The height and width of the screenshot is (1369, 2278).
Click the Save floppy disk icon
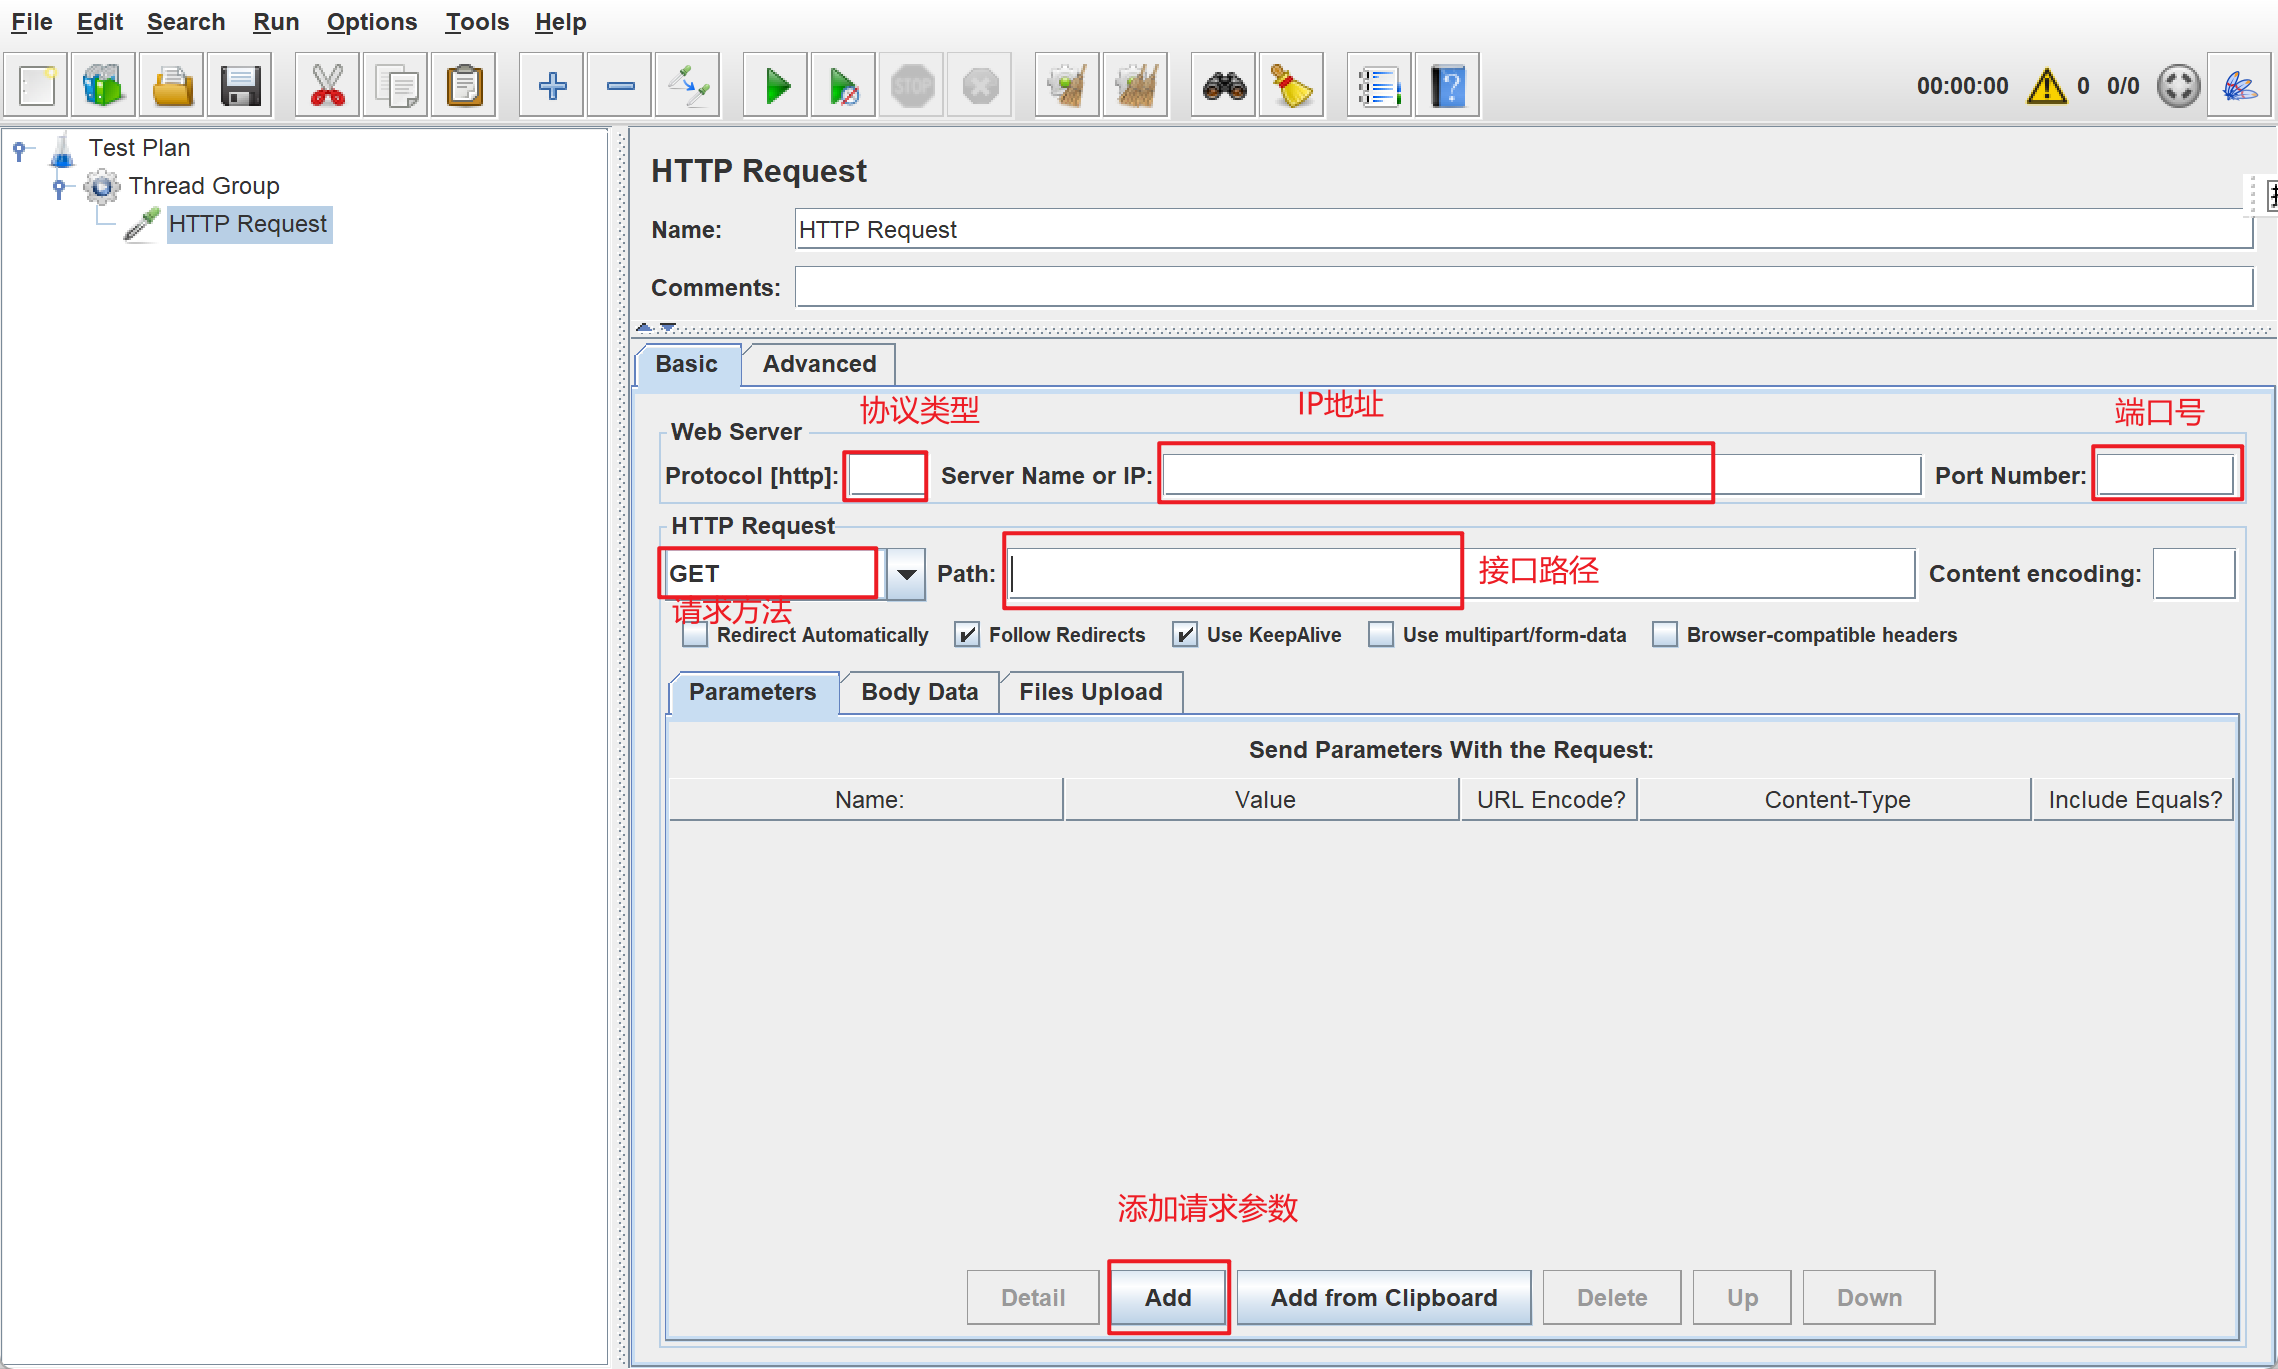coord(240,86)
